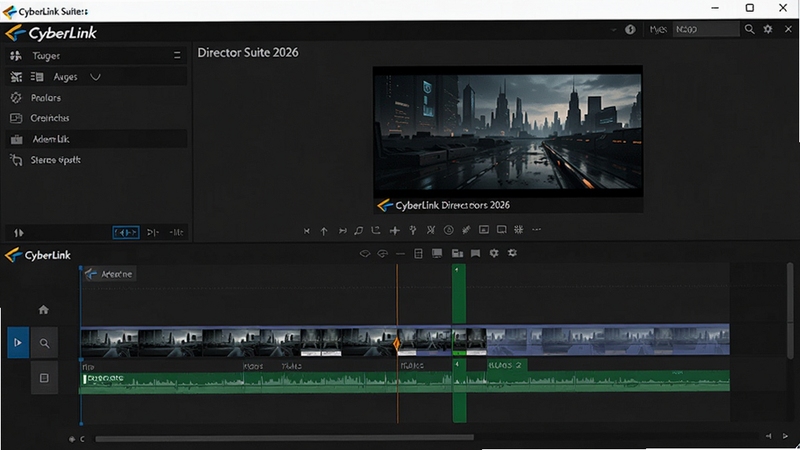Viewport: 800px width, 450px height.
Task: Click the CyberLink logo in top header
Action: click(x=51, y=33)
